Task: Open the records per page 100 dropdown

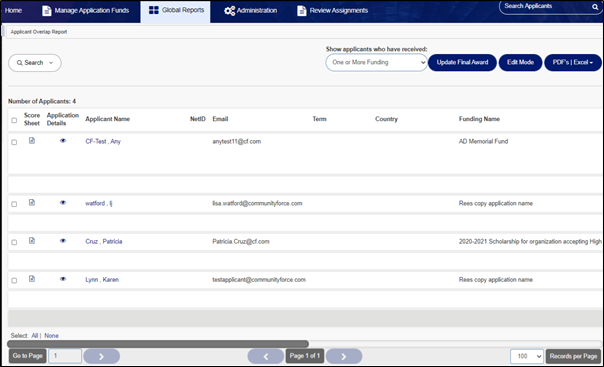Action: coord(527,356)
